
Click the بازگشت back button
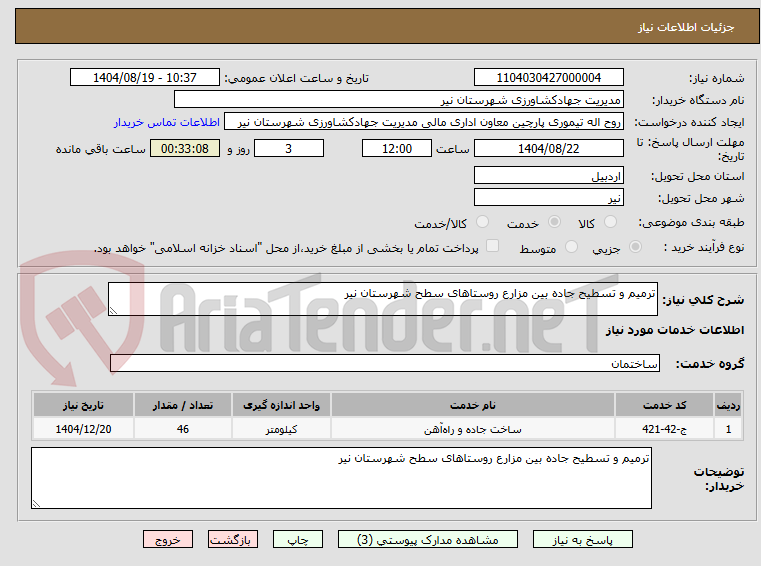[232, 539]
